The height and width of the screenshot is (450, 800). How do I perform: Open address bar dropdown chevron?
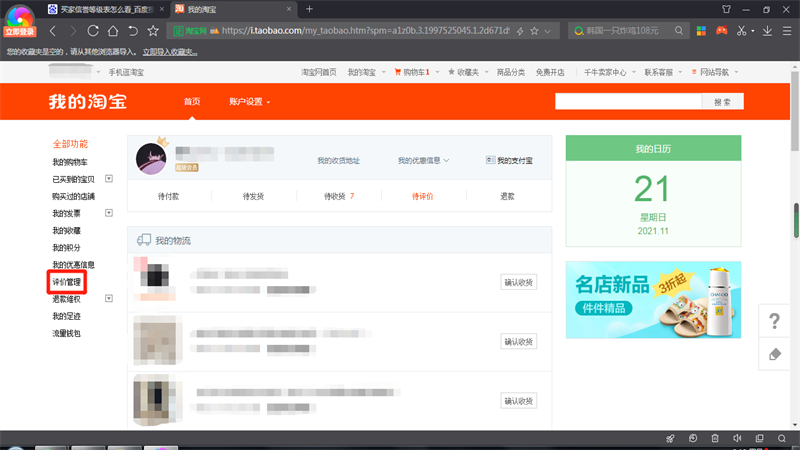548,32
